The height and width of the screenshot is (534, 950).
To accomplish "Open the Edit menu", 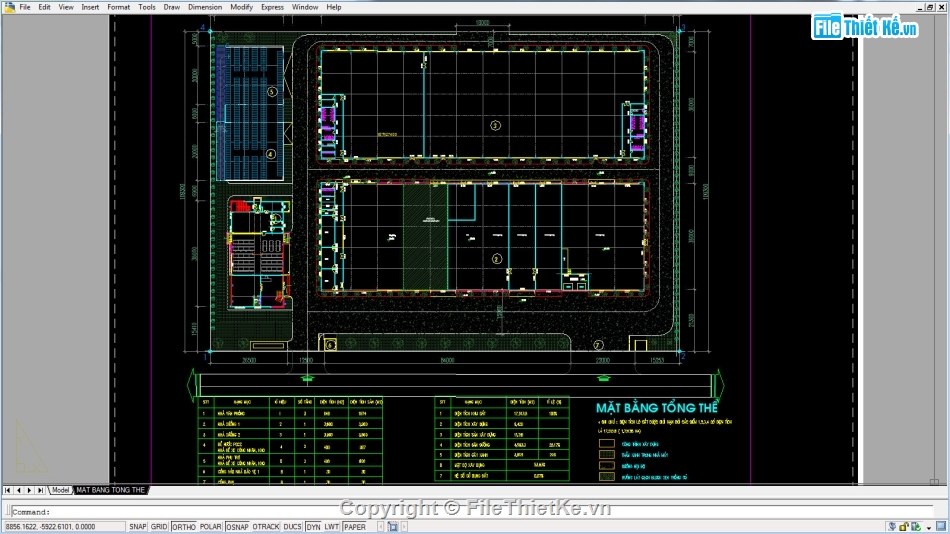I will 44,7.
